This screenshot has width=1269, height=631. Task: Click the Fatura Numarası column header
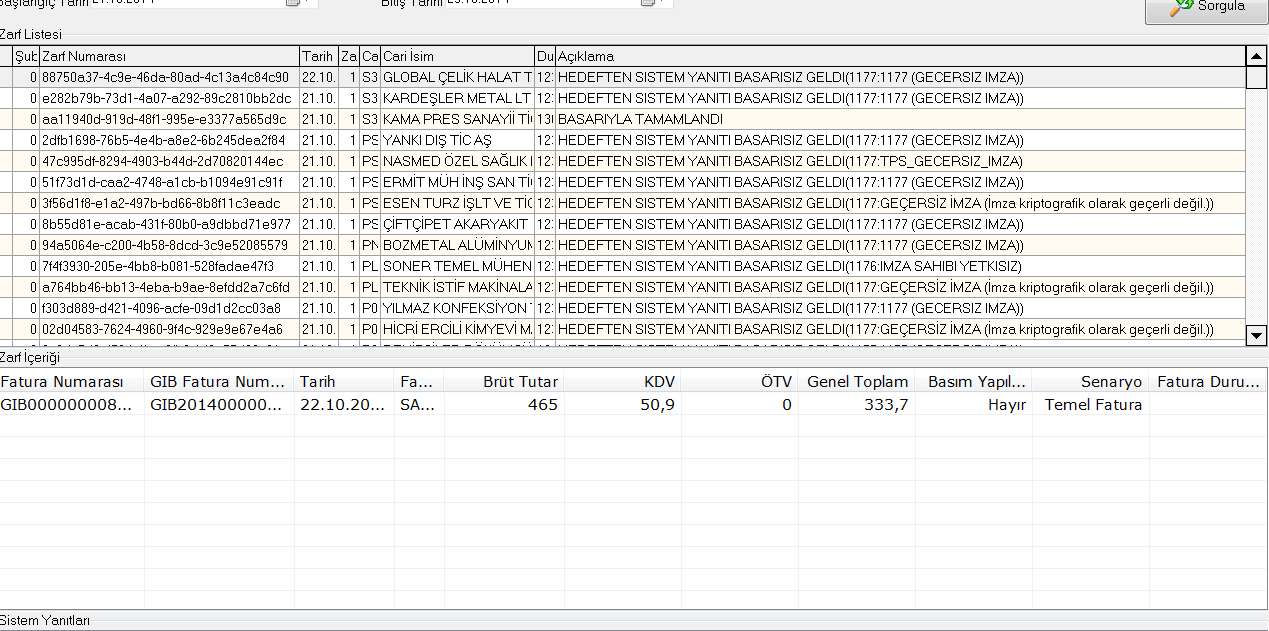72,381
